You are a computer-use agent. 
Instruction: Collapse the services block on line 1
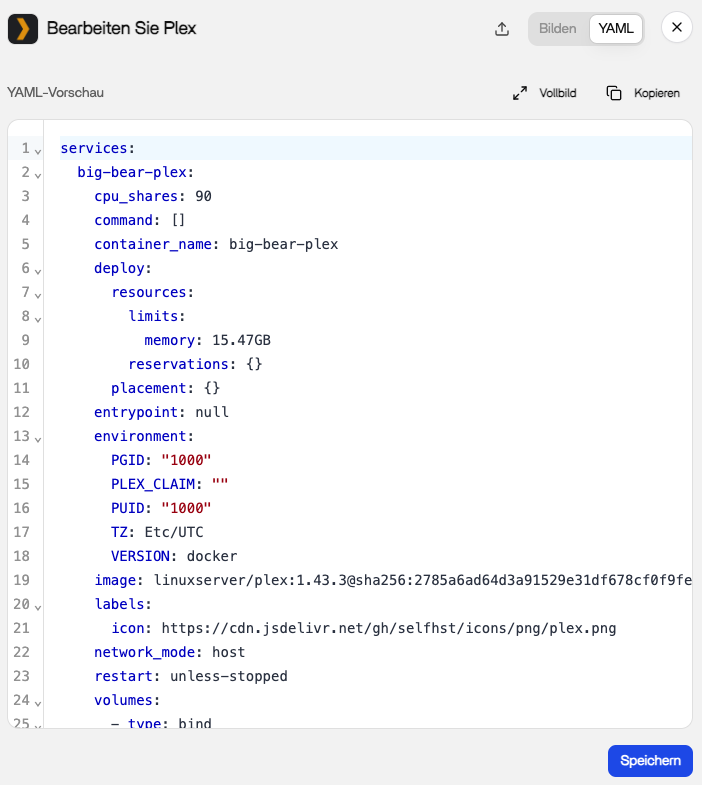[x=38, y=151]
